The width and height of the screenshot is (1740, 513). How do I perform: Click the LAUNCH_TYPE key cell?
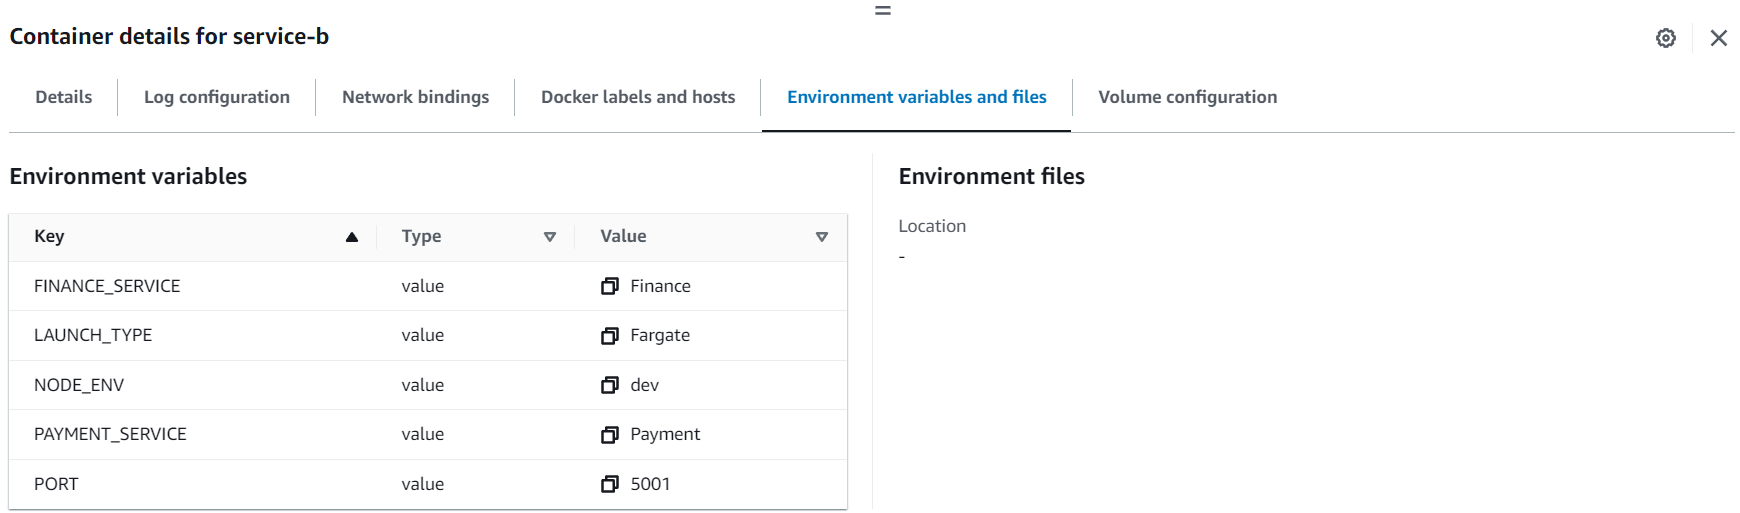(x=93, y=335)
